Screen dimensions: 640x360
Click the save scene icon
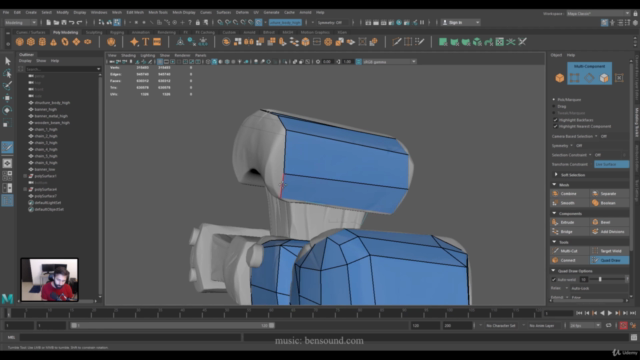coord(64,22)
